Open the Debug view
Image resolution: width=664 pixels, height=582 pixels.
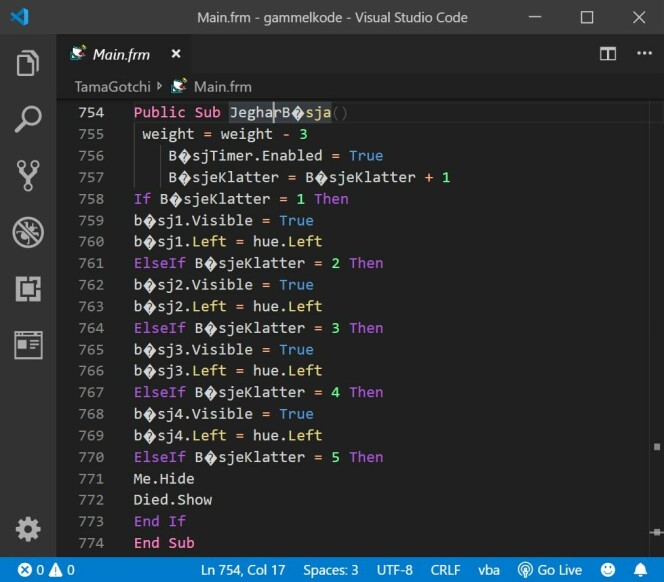coord(28,232)
